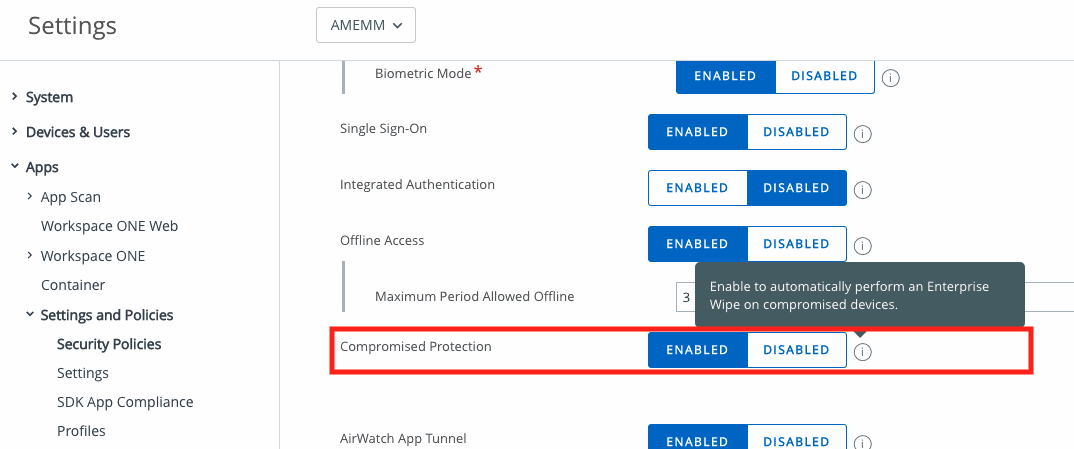The height and width of the screenshot is (449, 1074).
Task: Open the info icon beside Biometric Mode
Action: [890, 78]
